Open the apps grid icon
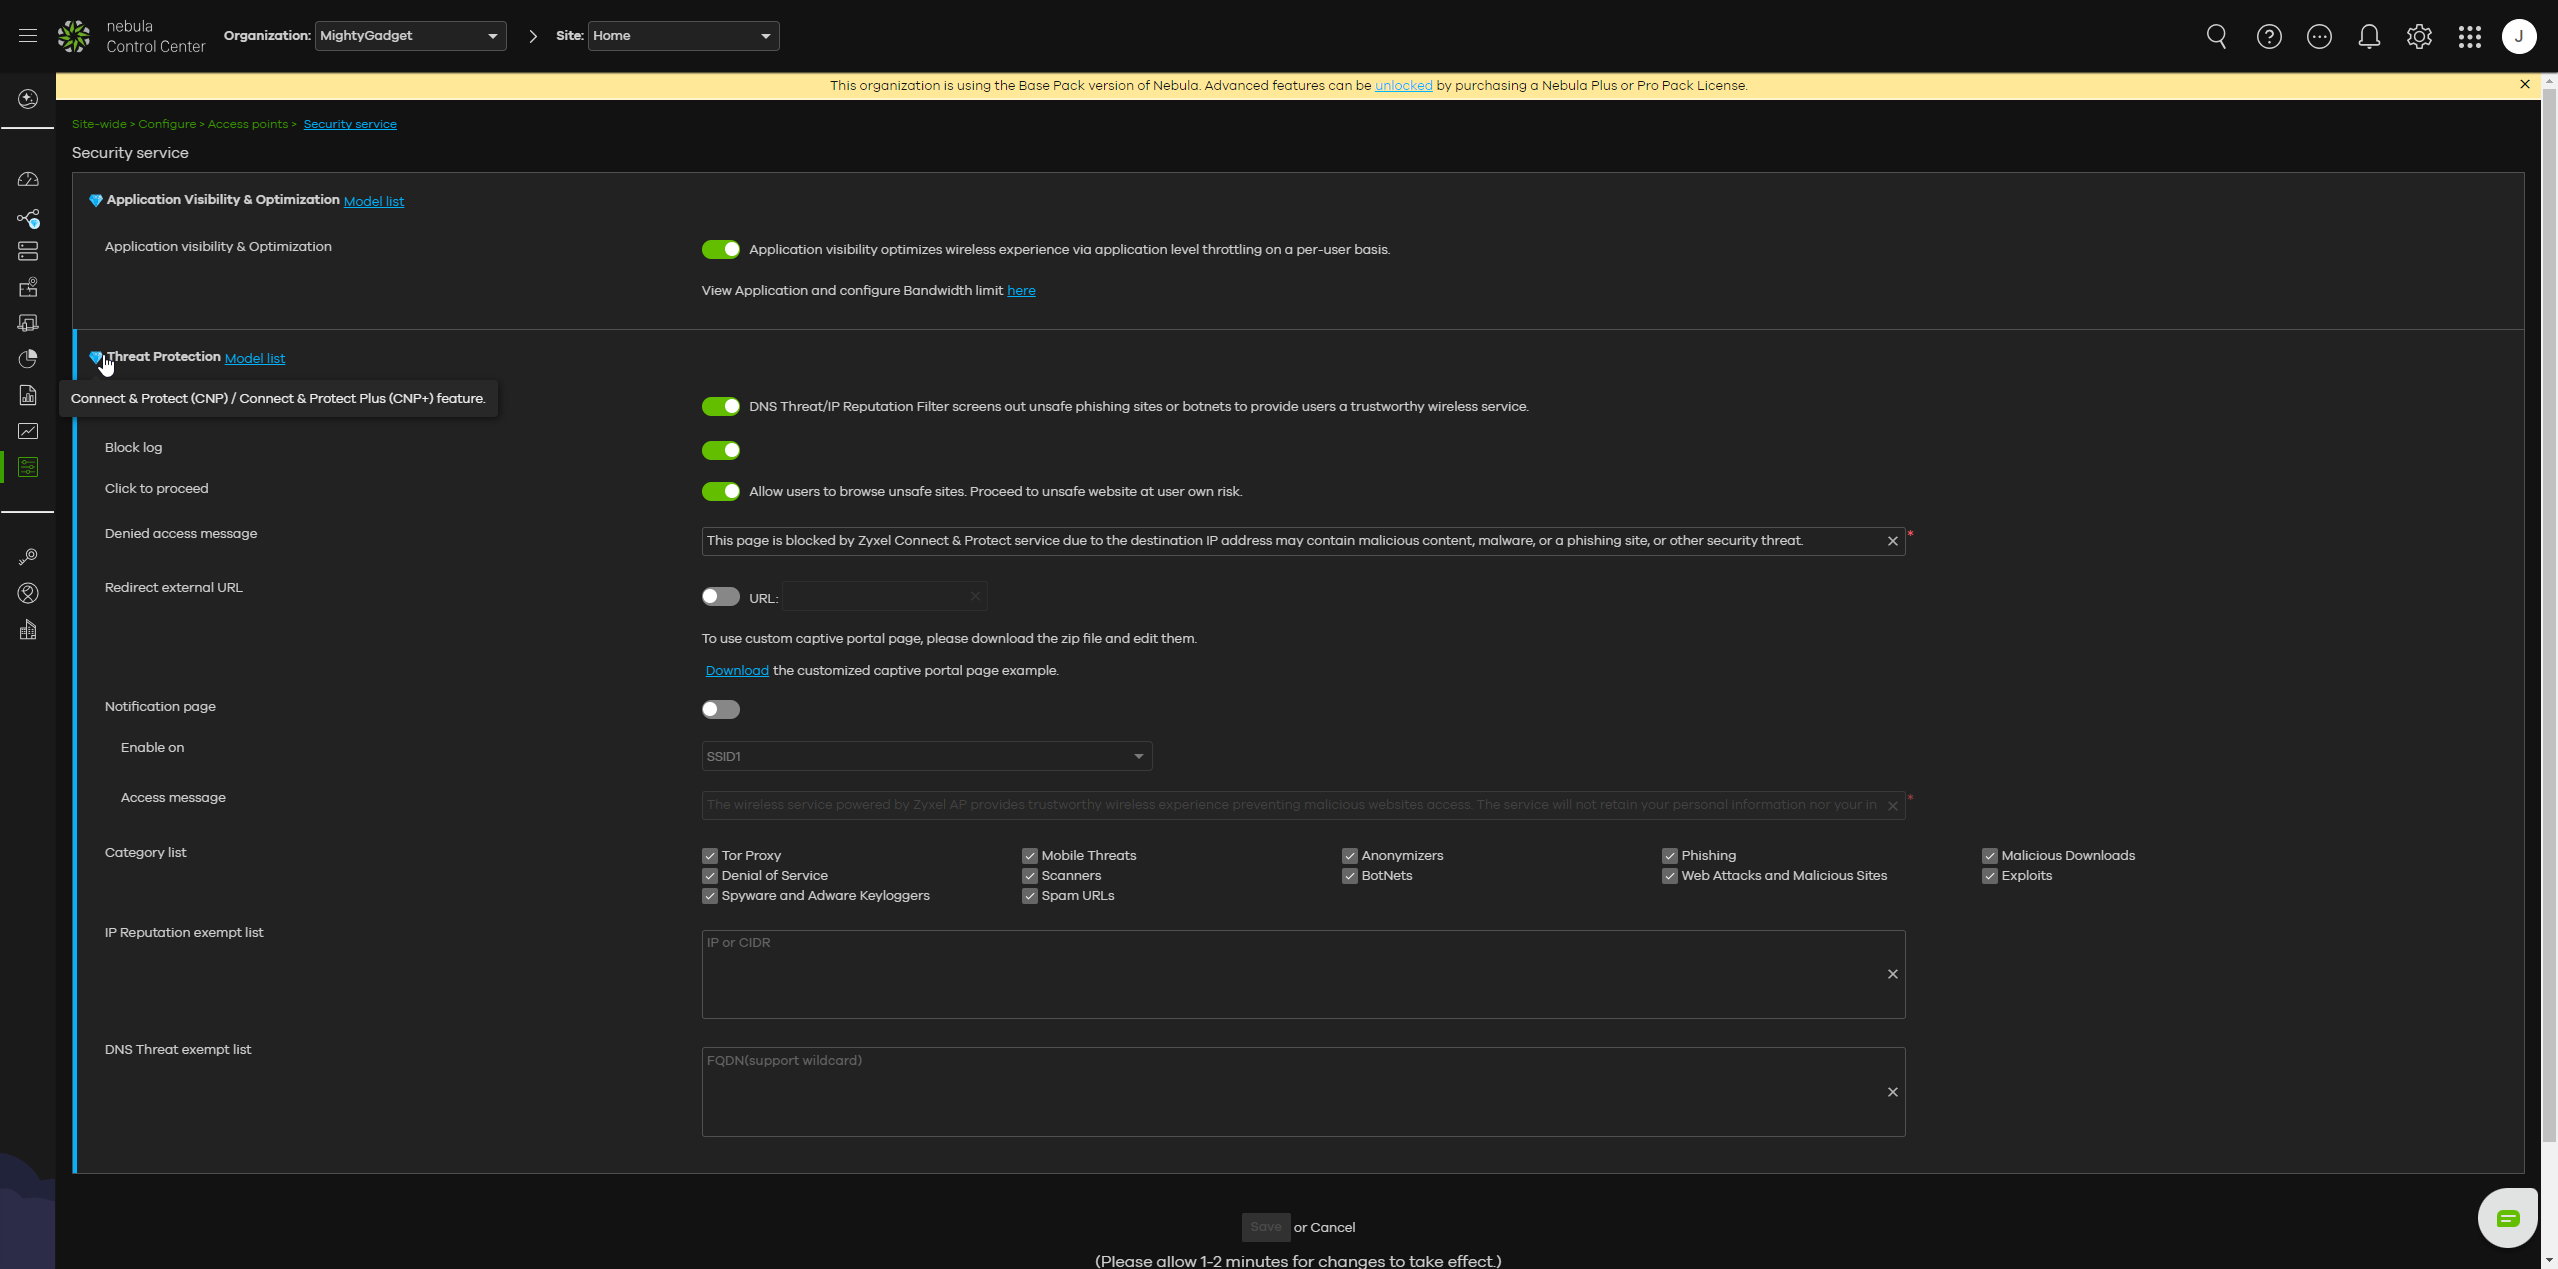 point(2469,37)
